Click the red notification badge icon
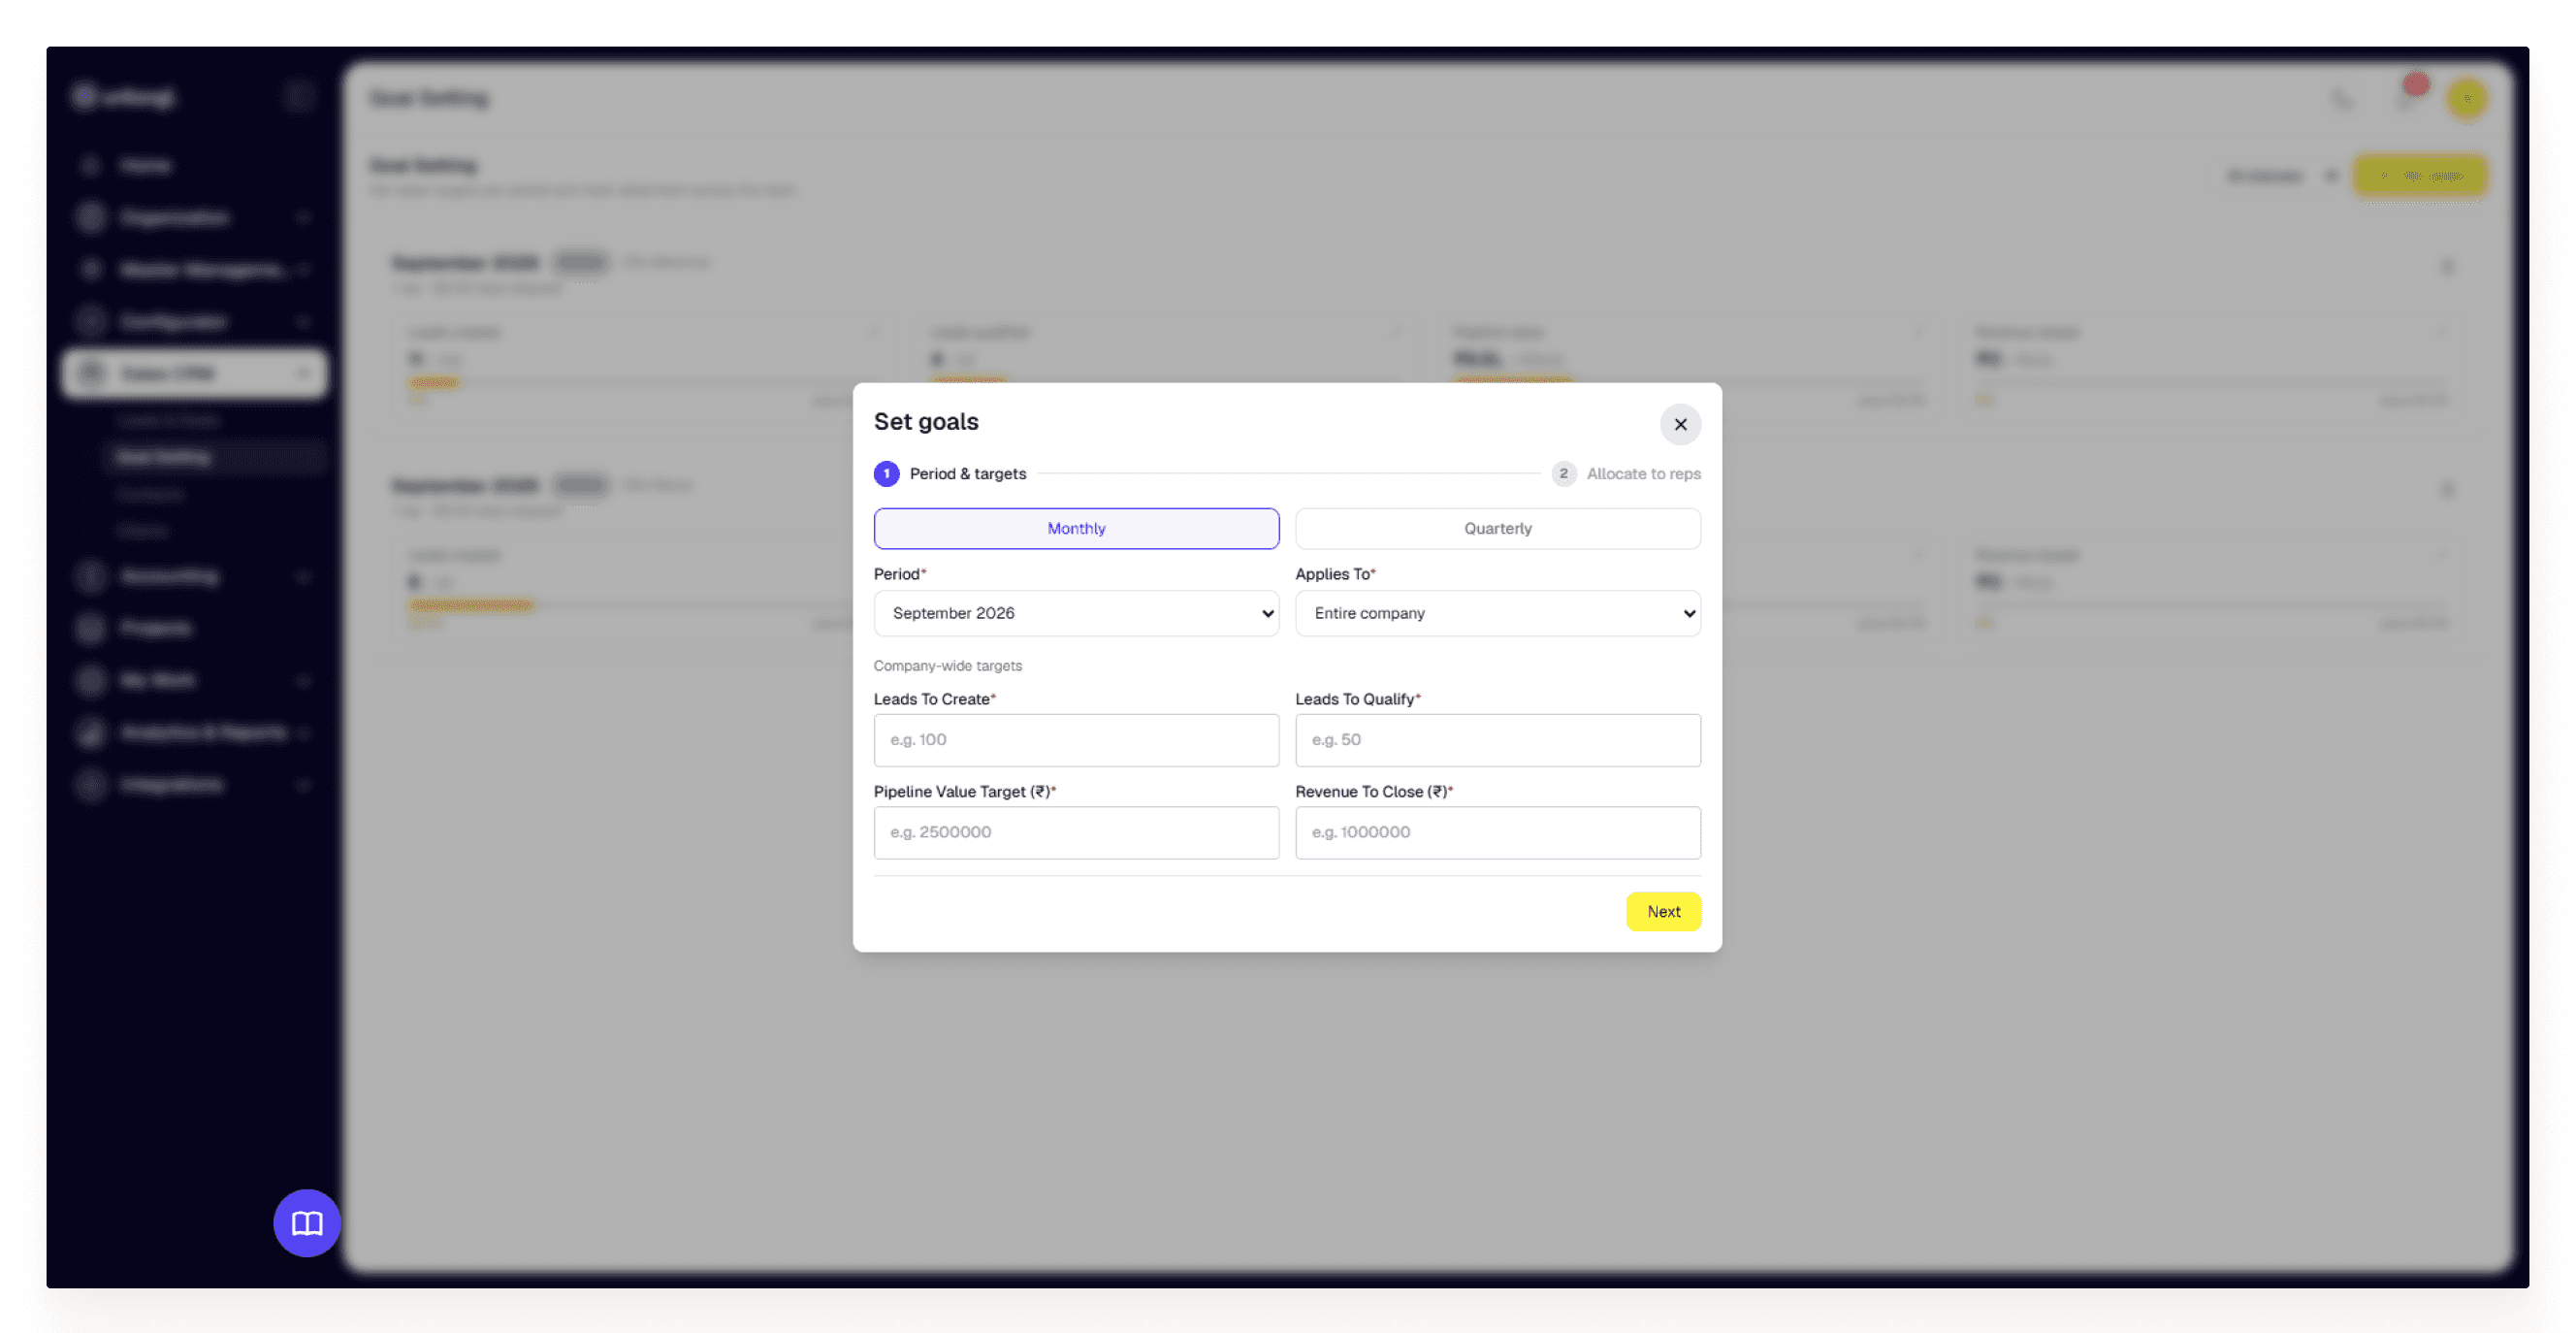Image resolution: width=2576 pixels, height=1333 pixels. [2416, 86]
